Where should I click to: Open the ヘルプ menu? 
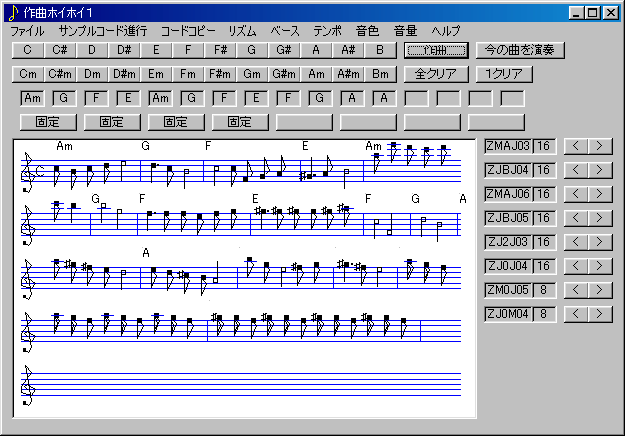(446, 31)
